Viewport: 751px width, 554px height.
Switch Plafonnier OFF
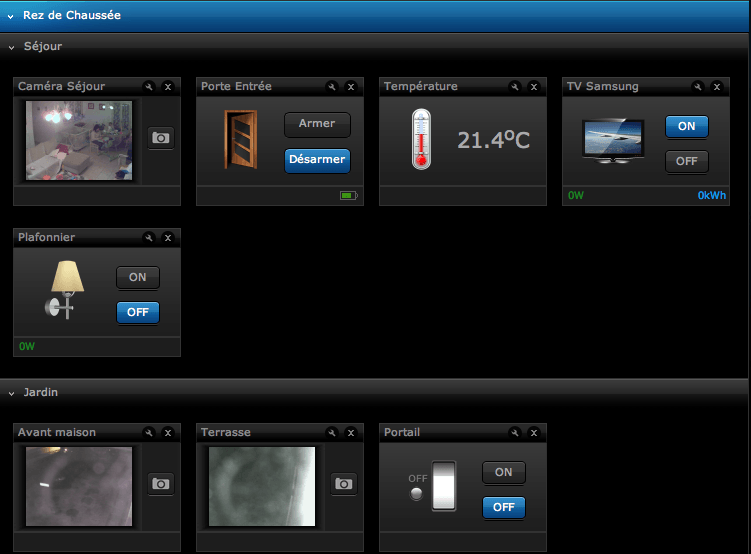pos(137,313)
